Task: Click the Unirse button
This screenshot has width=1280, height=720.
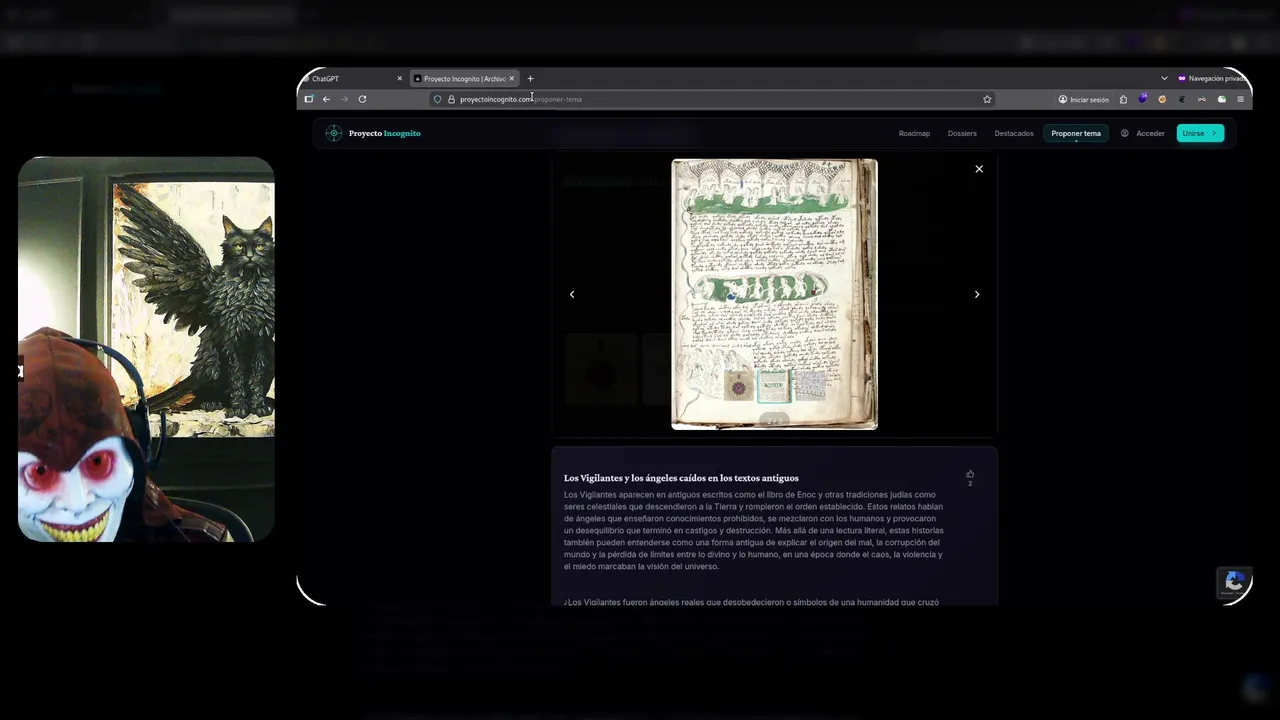Action: tap(1200, 133)
